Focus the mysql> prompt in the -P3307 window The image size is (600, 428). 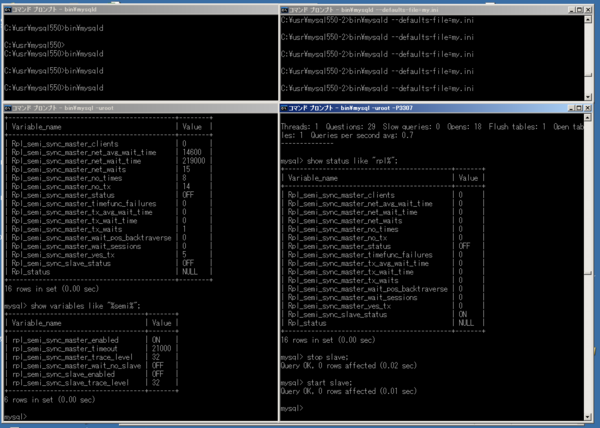point(292,408)
